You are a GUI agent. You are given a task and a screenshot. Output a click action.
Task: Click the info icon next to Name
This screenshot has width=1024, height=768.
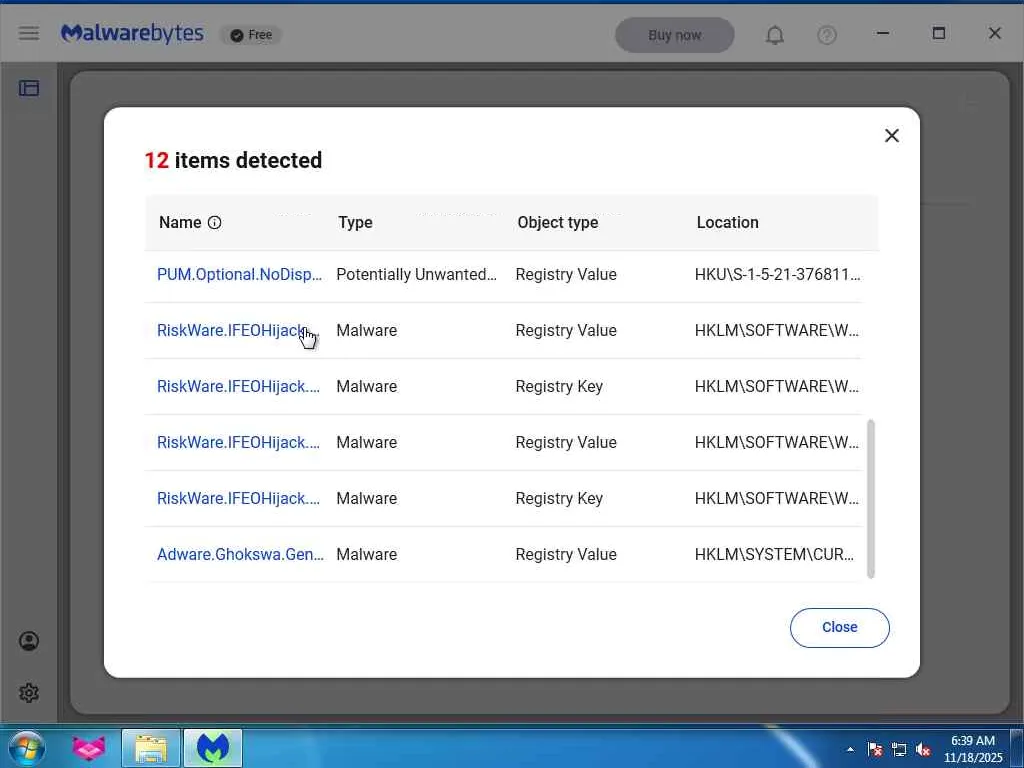214,223
